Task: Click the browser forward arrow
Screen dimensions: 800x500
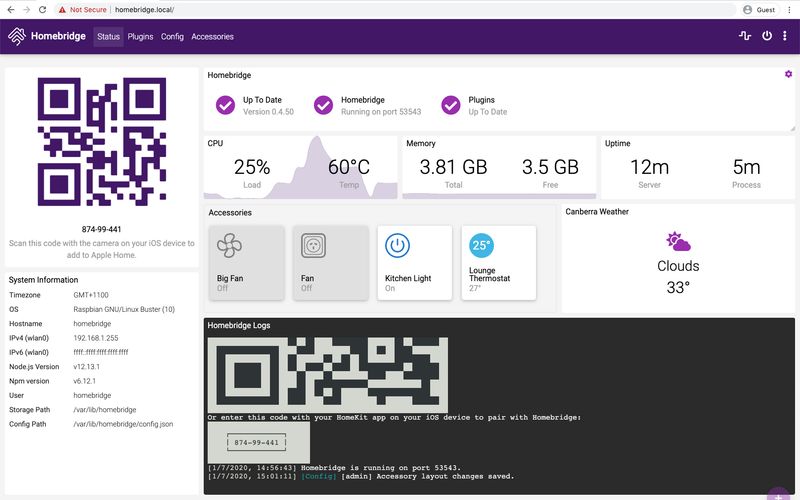Action: click(27, 9)
